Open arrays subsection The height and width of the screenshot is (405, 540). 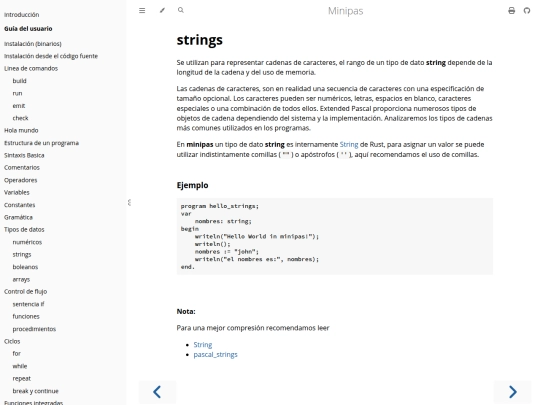21,279
